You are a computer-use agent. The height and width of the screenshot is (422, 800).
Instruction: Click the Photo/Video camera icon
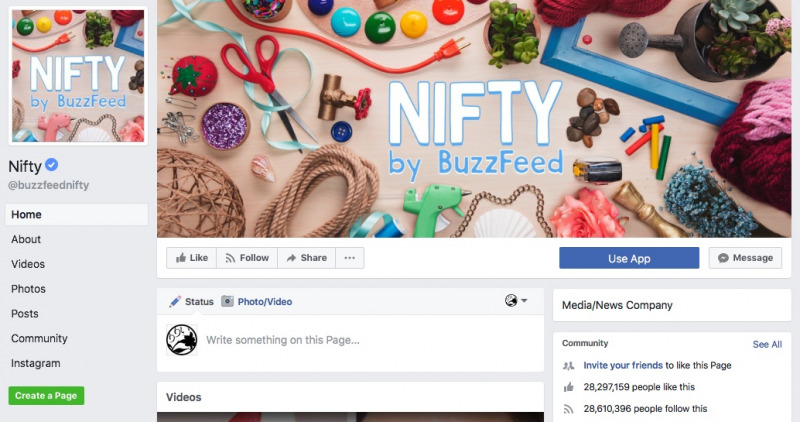click(x=227, y=302)
